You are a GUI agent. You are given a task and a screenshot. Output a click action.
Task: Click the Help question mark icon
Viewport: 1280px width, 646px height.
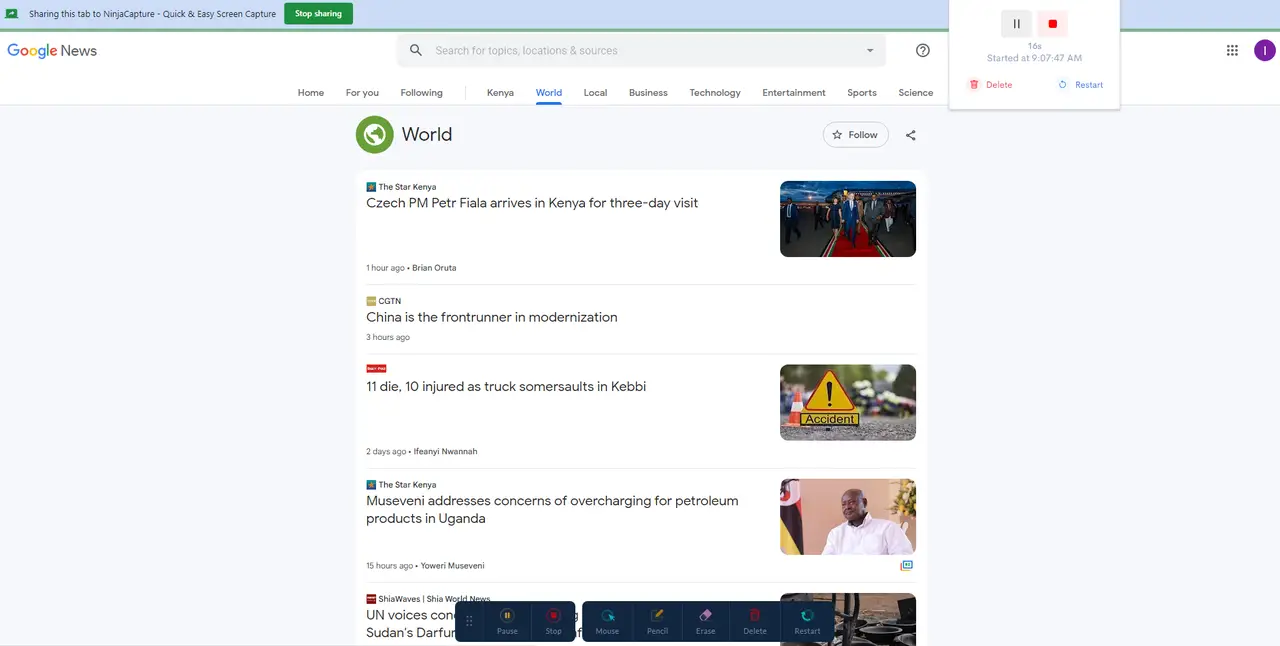[x=922, y=50]
